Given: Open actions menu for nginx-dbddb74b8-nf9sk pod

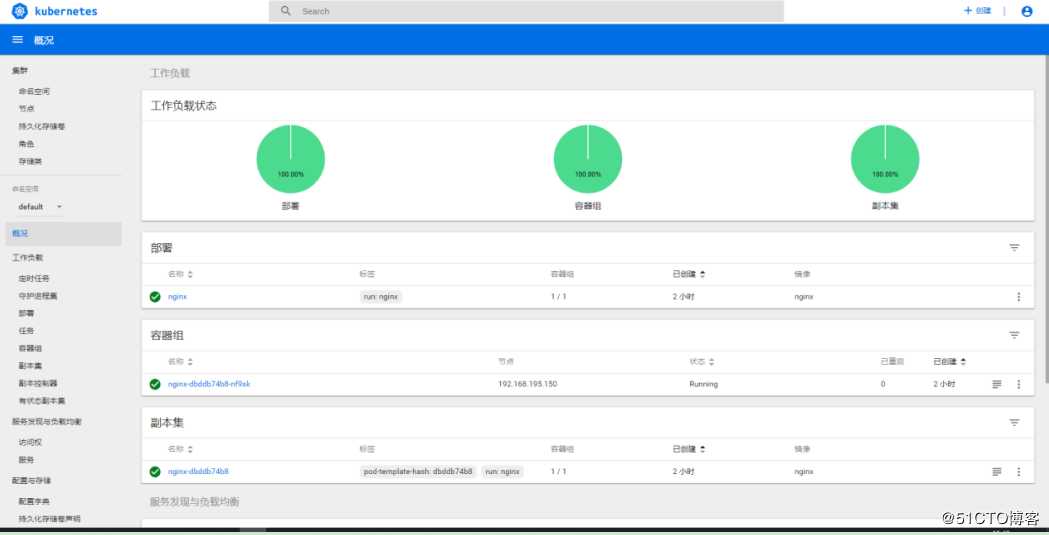Looking at the screenshot, I should click(1018, 384).
